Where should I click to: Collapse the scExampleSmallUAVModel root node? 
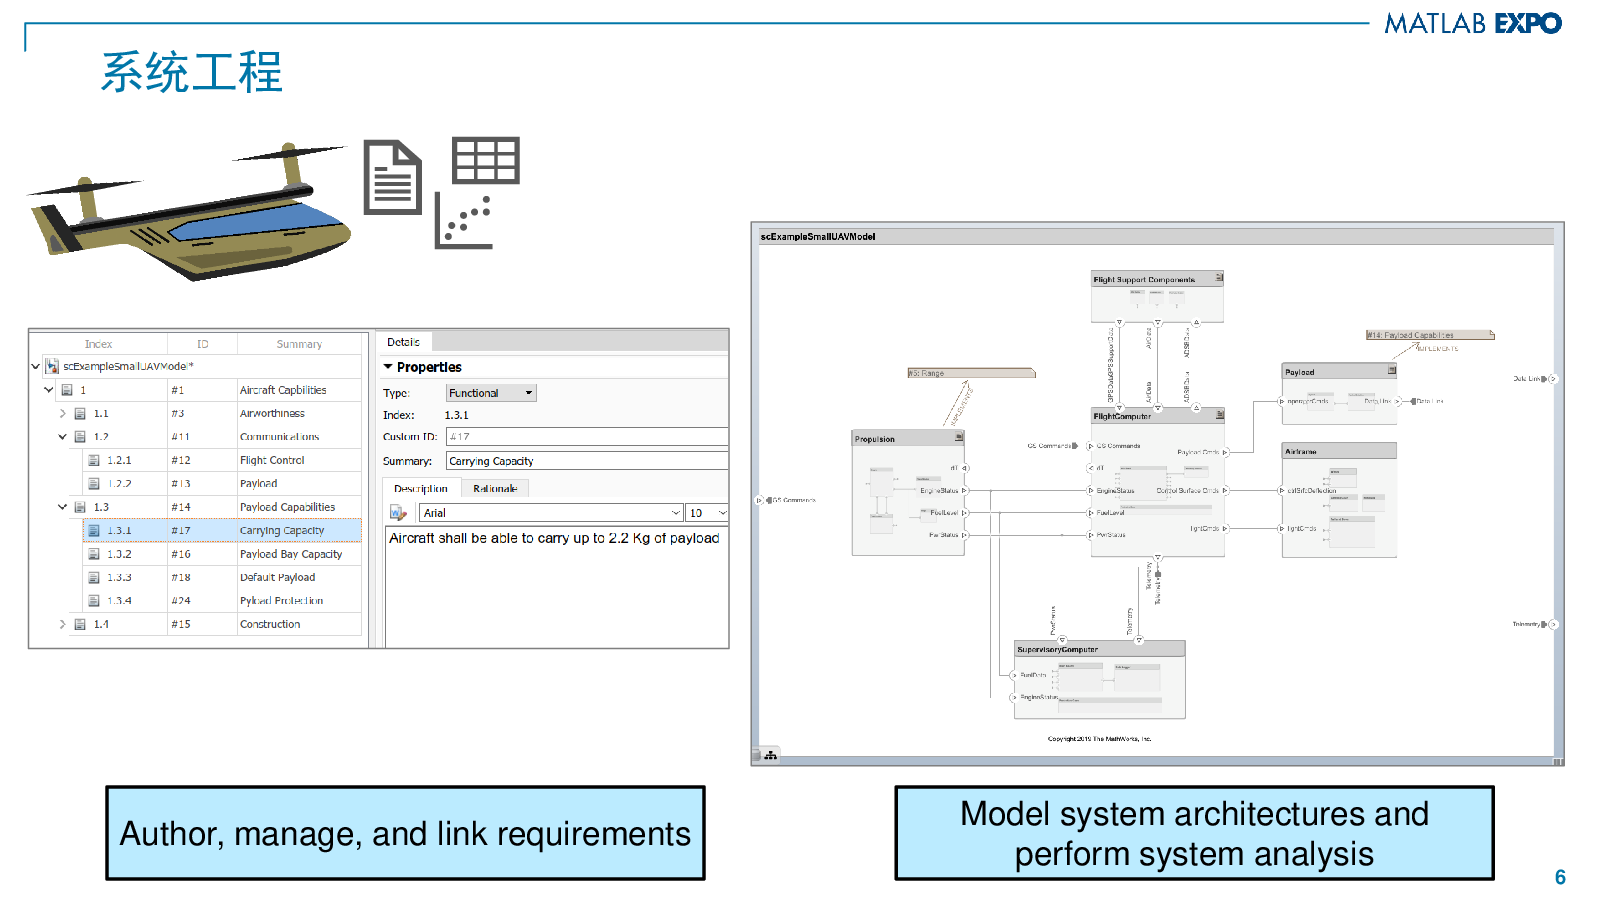tap(36, 367)
